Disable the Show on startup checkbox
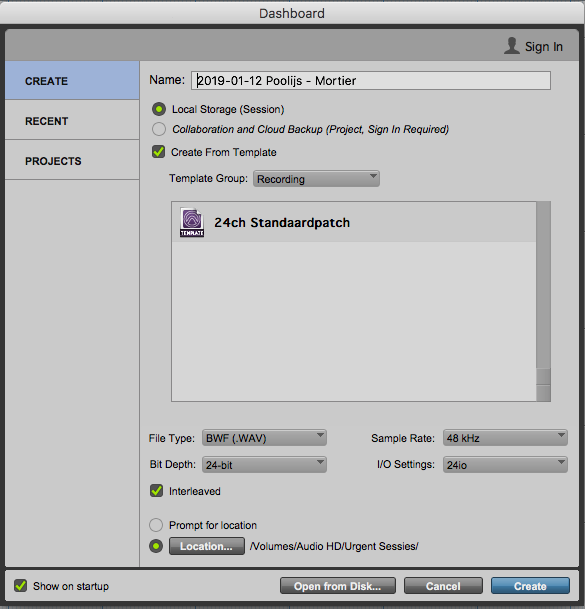 pyautogui.click(x=21, y=586)
